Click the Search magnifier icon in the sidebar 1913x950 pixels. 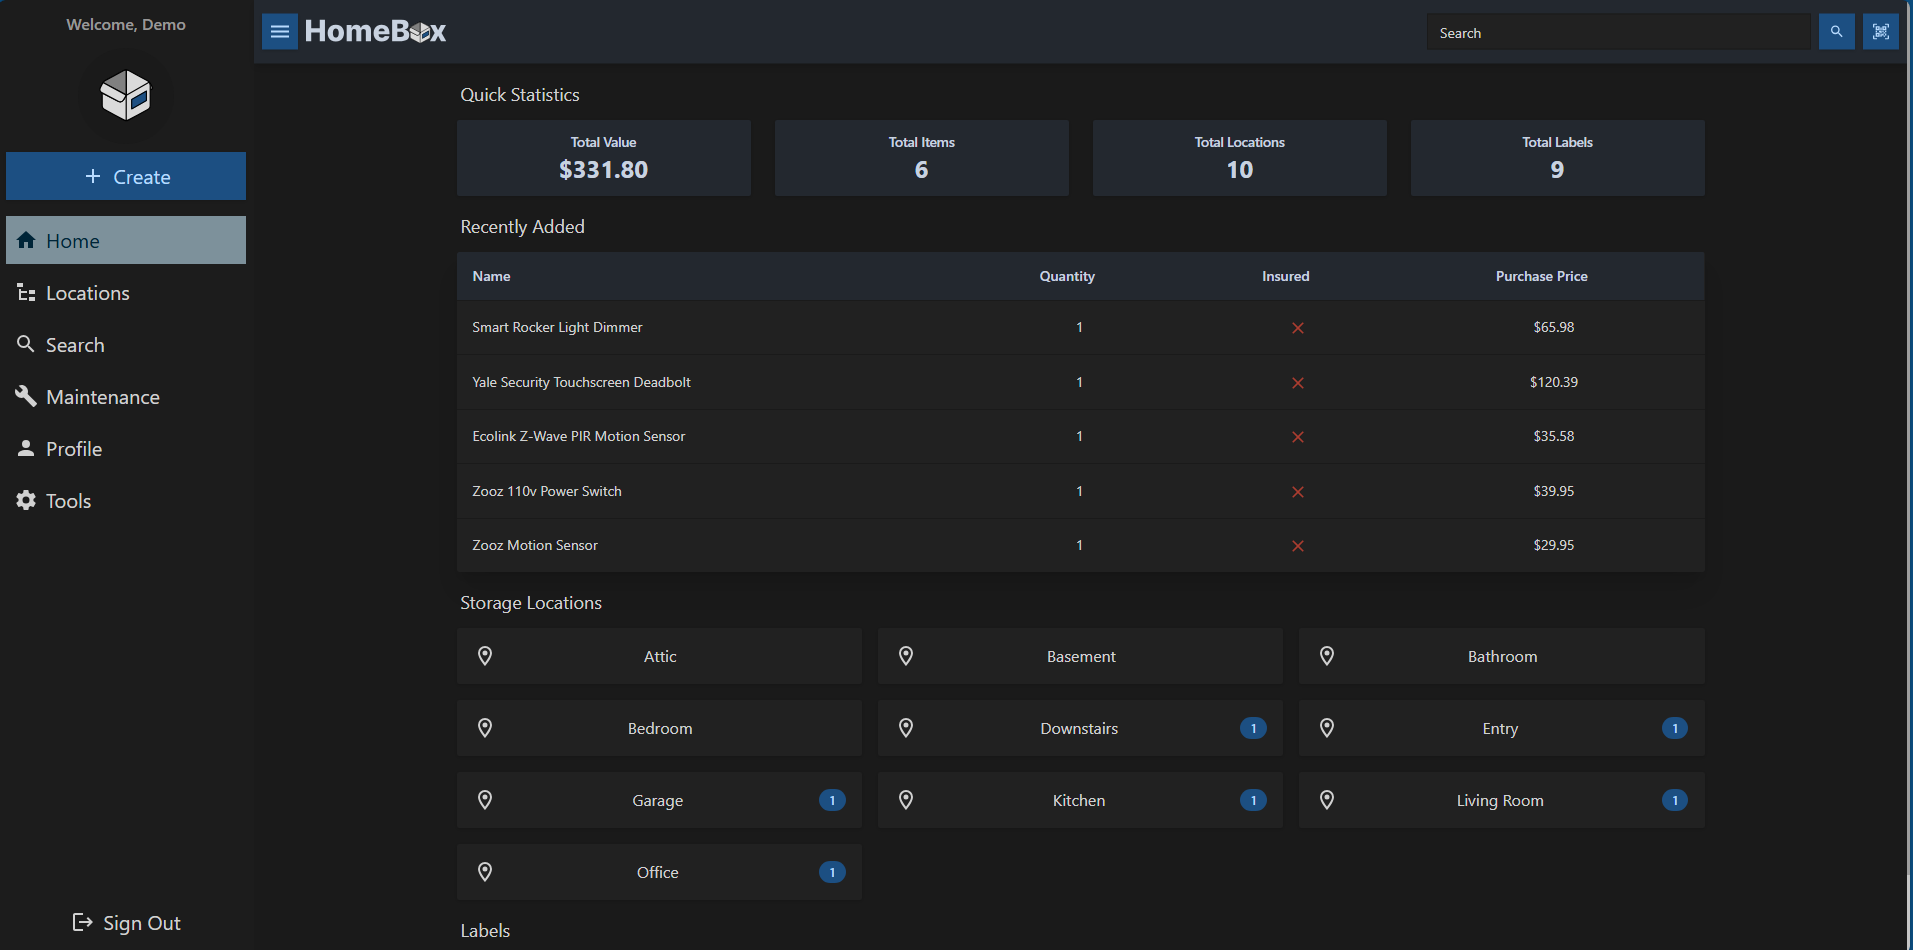coord(25,344)
